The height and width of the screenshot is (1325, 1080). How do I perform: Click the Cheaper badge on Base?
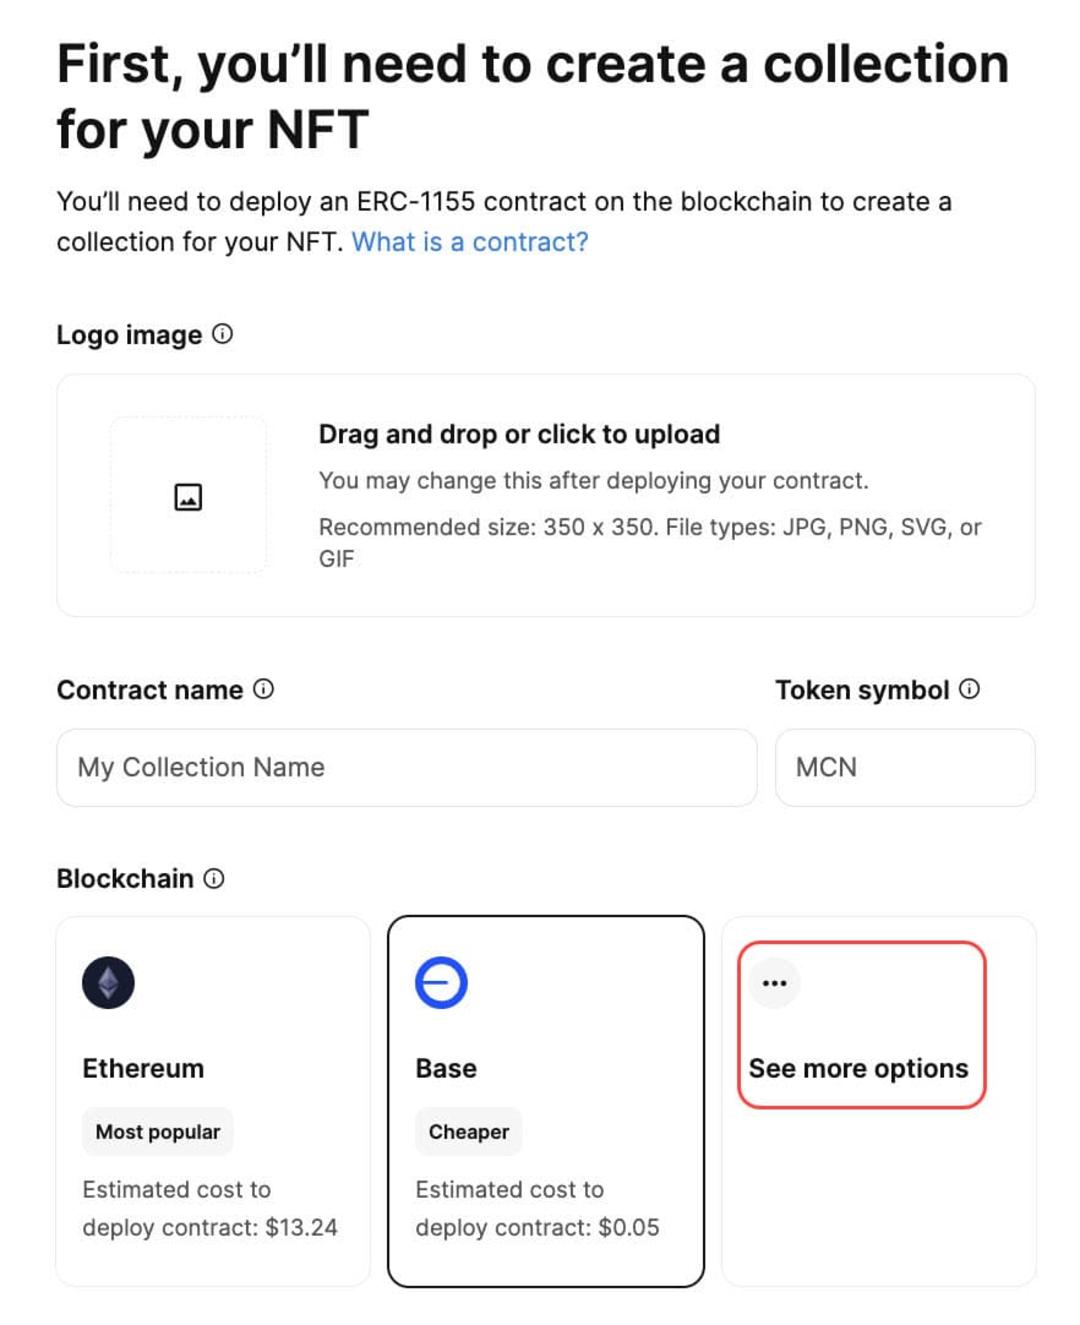click(x=469, y=1131)
